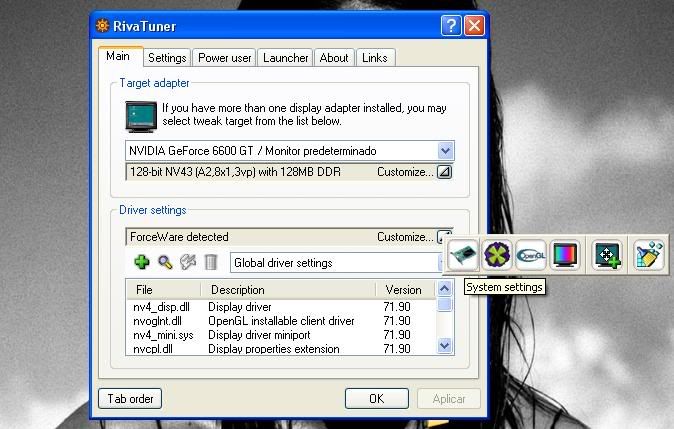The image size is (674, 429).
Task: Click the 'ForceWare detected' text
Action: [x=179, y=237]
